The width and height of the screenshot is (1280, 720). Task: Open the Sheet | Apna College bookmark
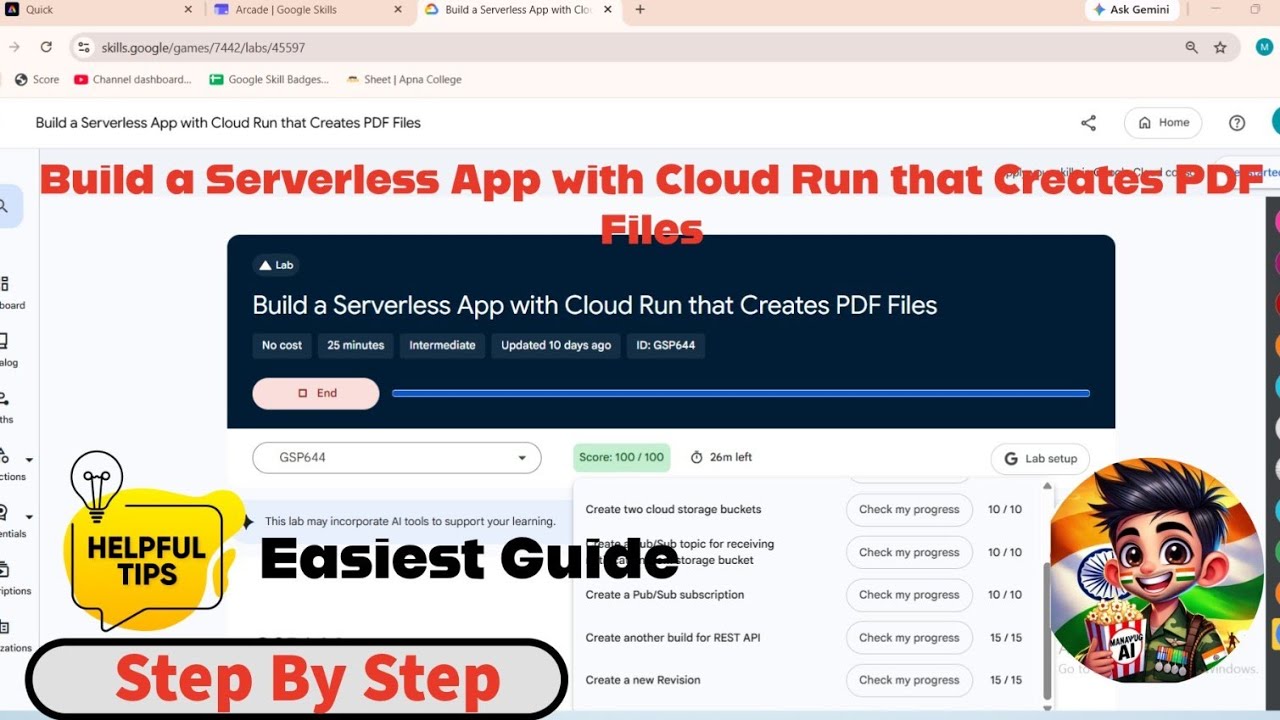point(404,80)
